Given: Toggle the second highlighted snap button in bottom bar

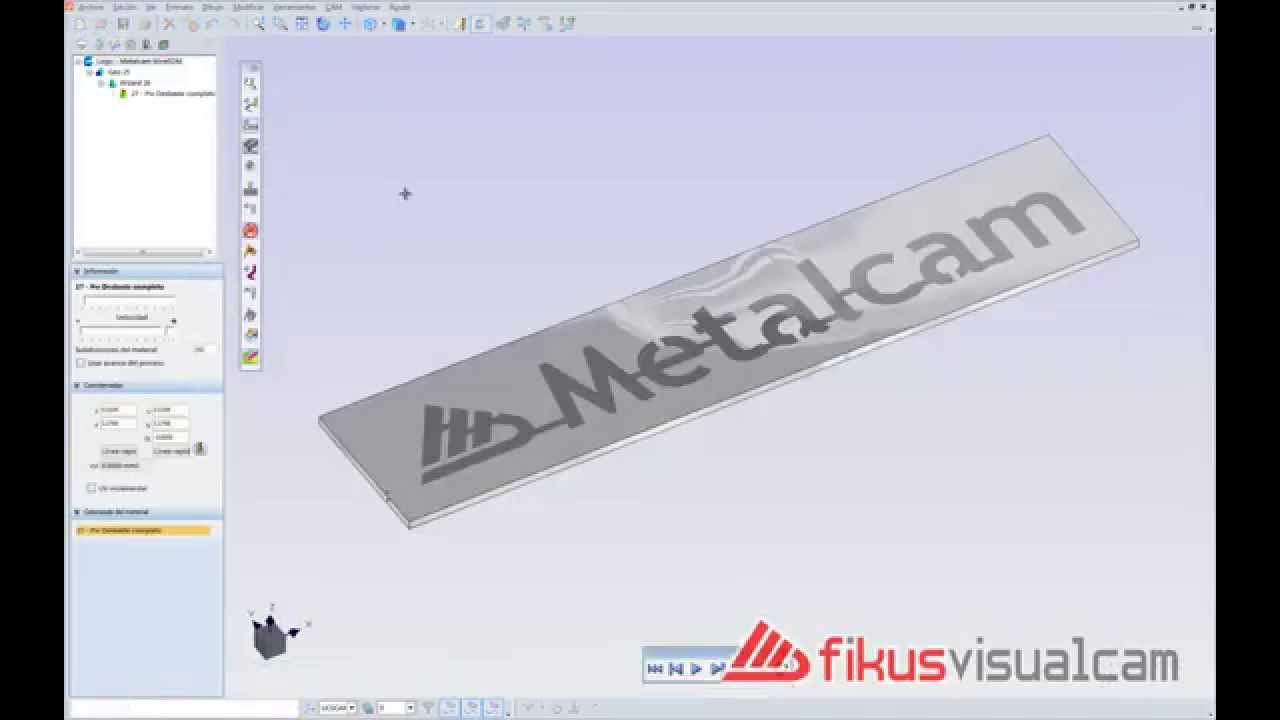Looking at the screenshot, I should pos(471,708).
